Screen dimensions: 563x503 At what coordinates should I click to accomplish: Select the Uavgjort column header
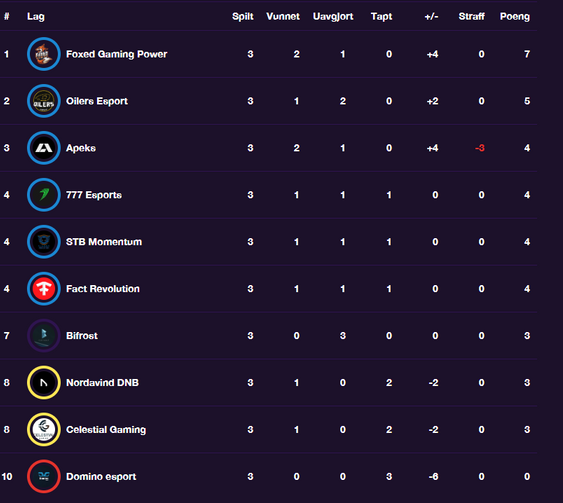(x=333, y=17)
